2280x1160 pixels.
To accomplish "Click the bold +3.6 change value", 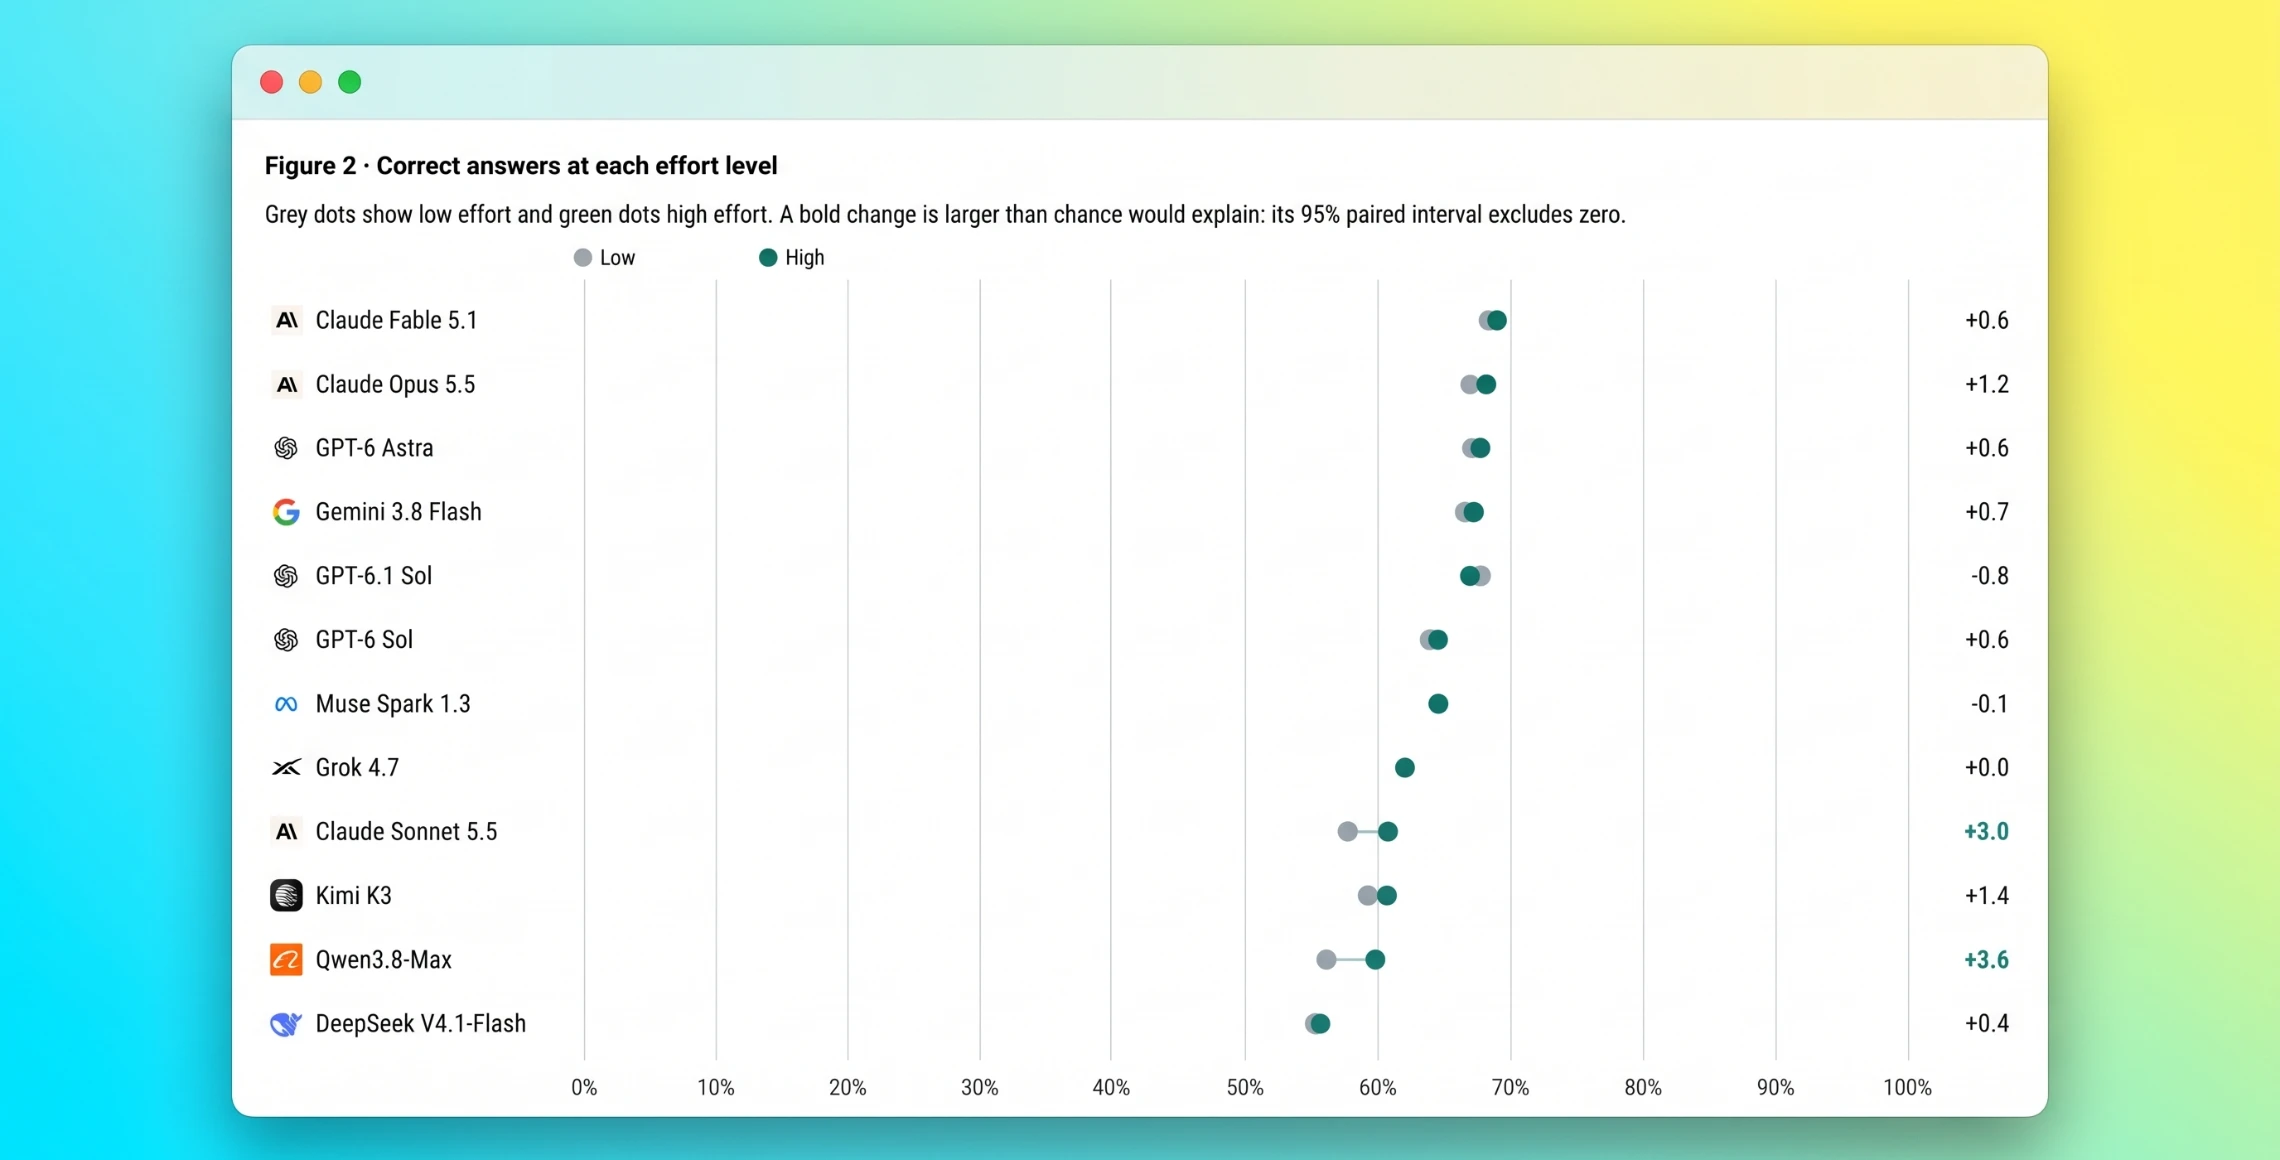I will pyautogui.click(x=1986, y=960).
